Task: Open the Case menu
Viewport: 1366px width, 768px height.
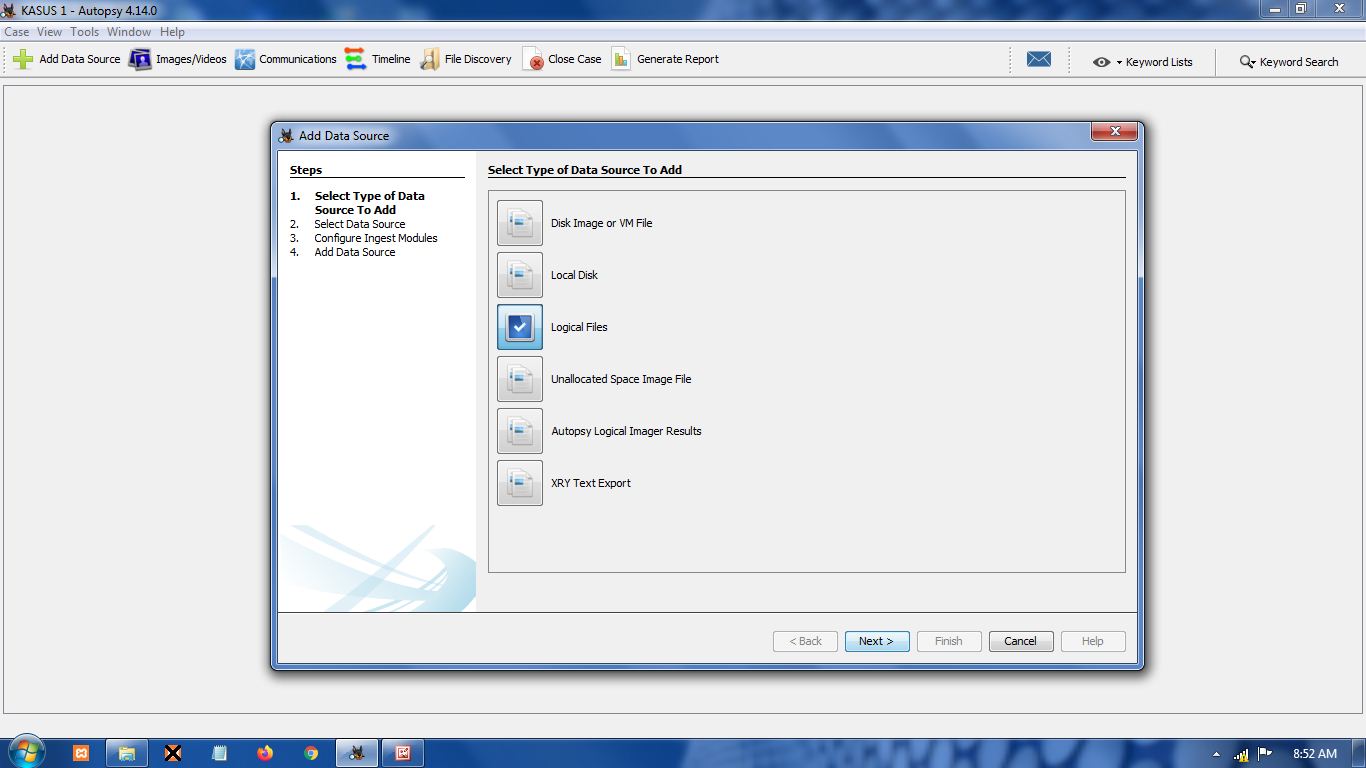Action: (17, 32)
